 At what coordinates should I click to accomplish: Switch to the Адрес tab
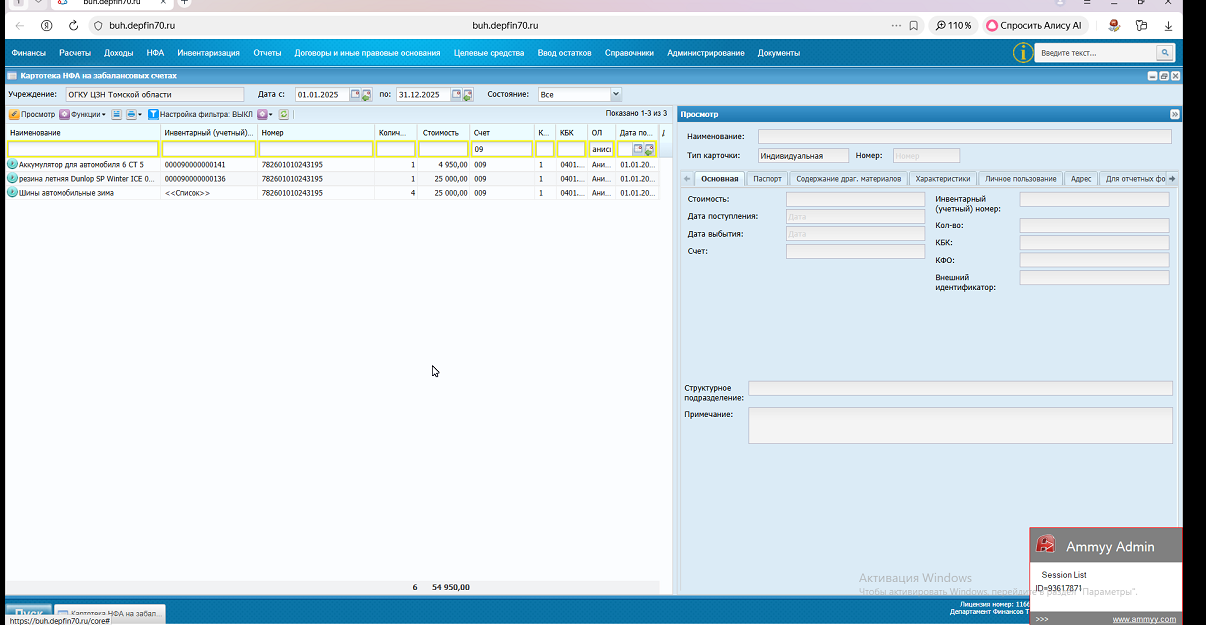point(1081,179)
